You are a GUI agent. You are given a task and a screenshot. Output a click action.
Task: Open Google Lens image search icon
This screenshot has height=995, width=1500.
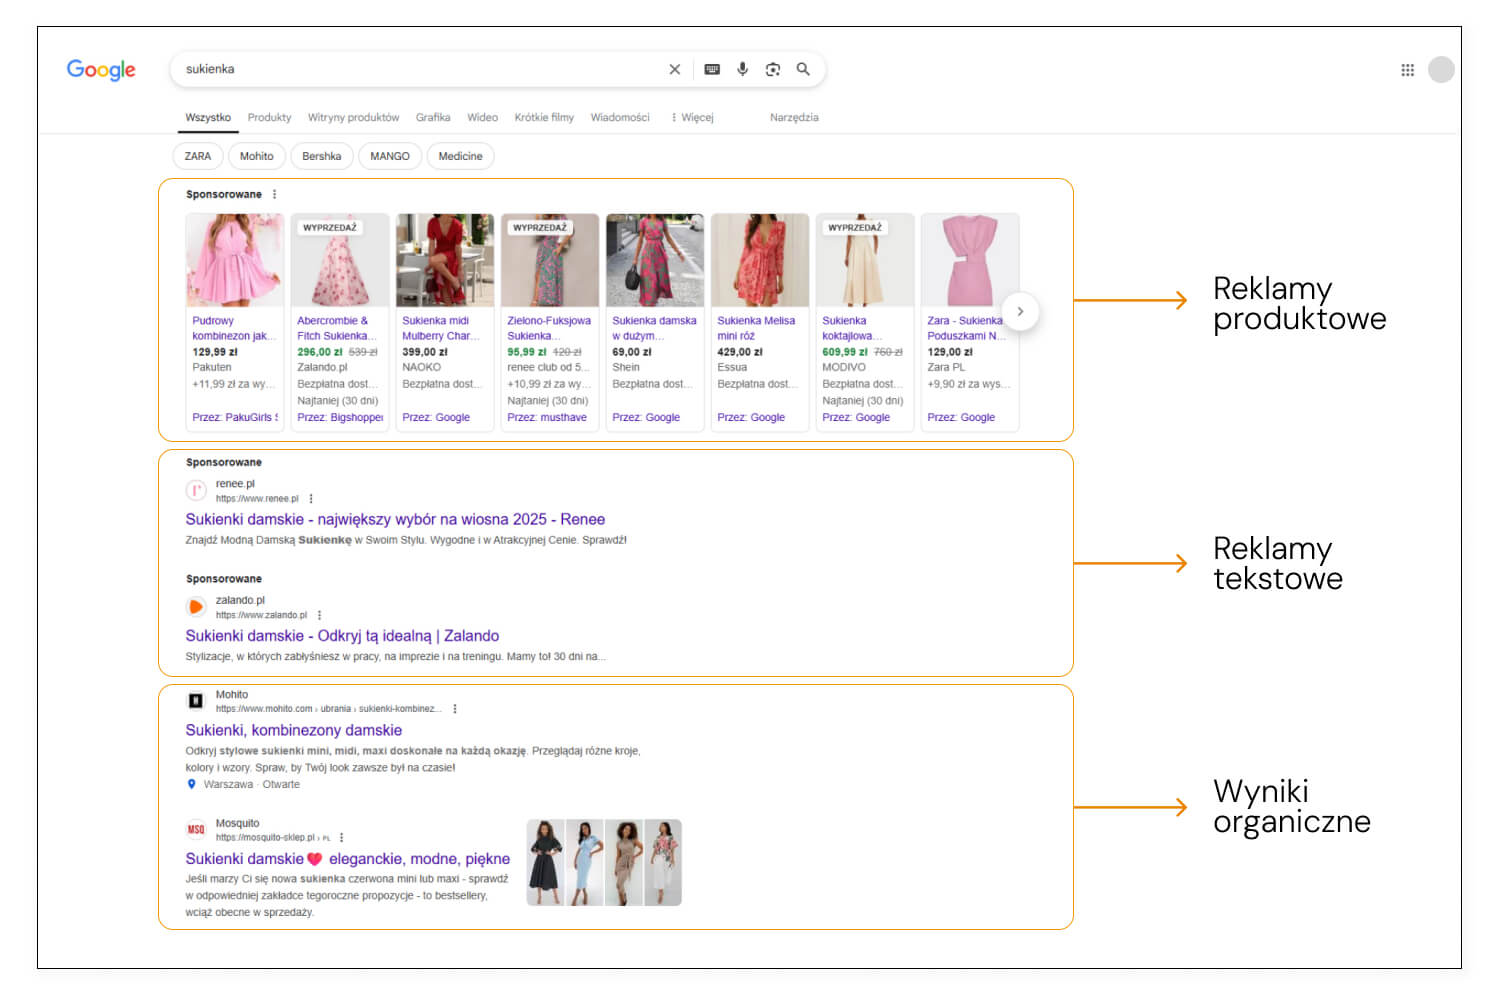click(x=773, y=69)
